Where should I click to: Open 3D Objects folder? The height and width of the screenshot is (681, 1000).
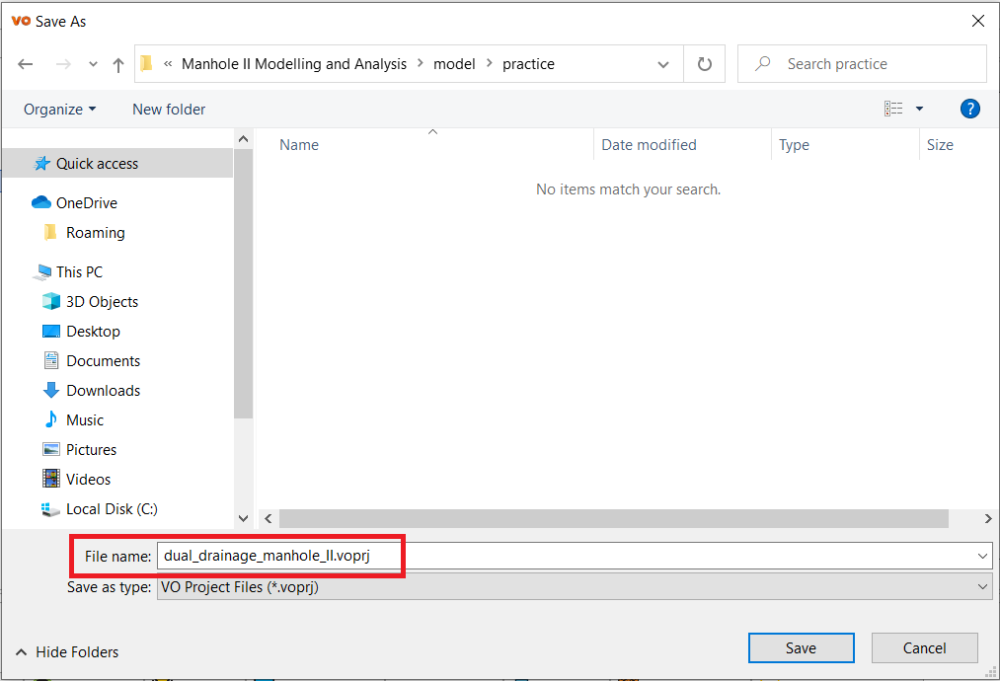coord(102,302)
